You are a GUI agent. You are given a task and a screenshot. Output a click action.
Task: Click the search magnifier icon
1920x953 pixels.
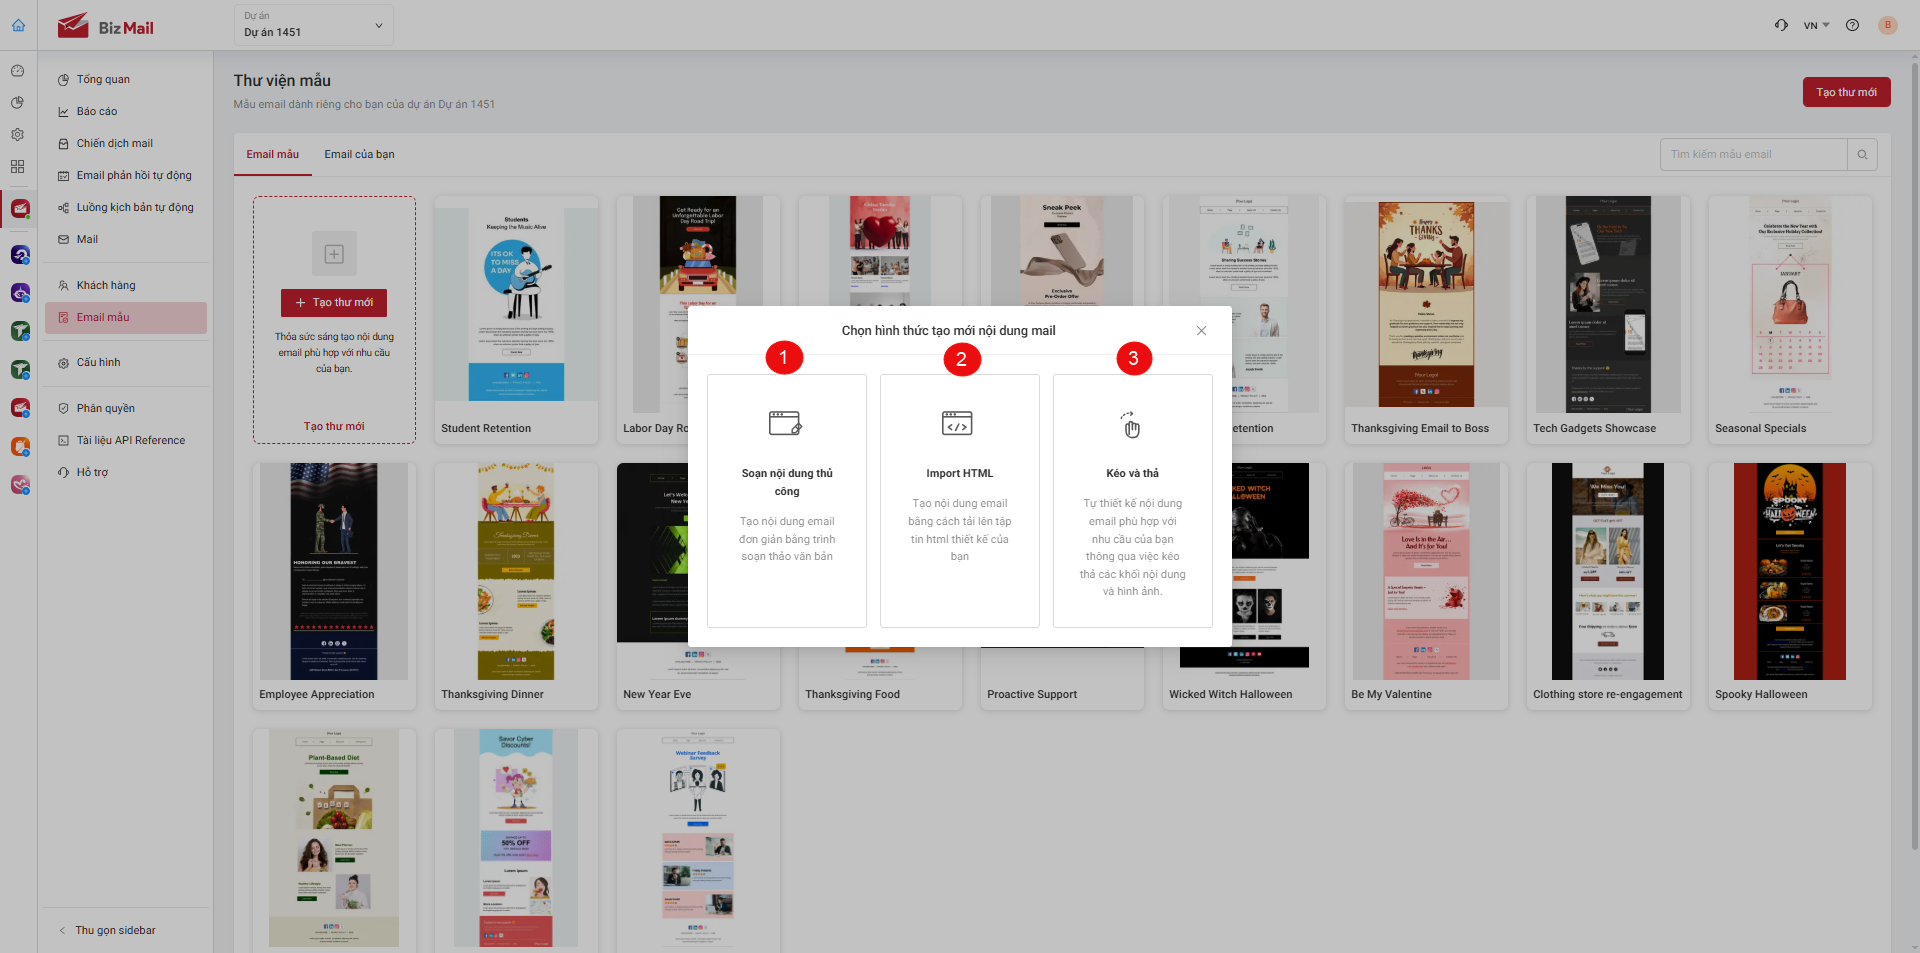[1862, 155]
